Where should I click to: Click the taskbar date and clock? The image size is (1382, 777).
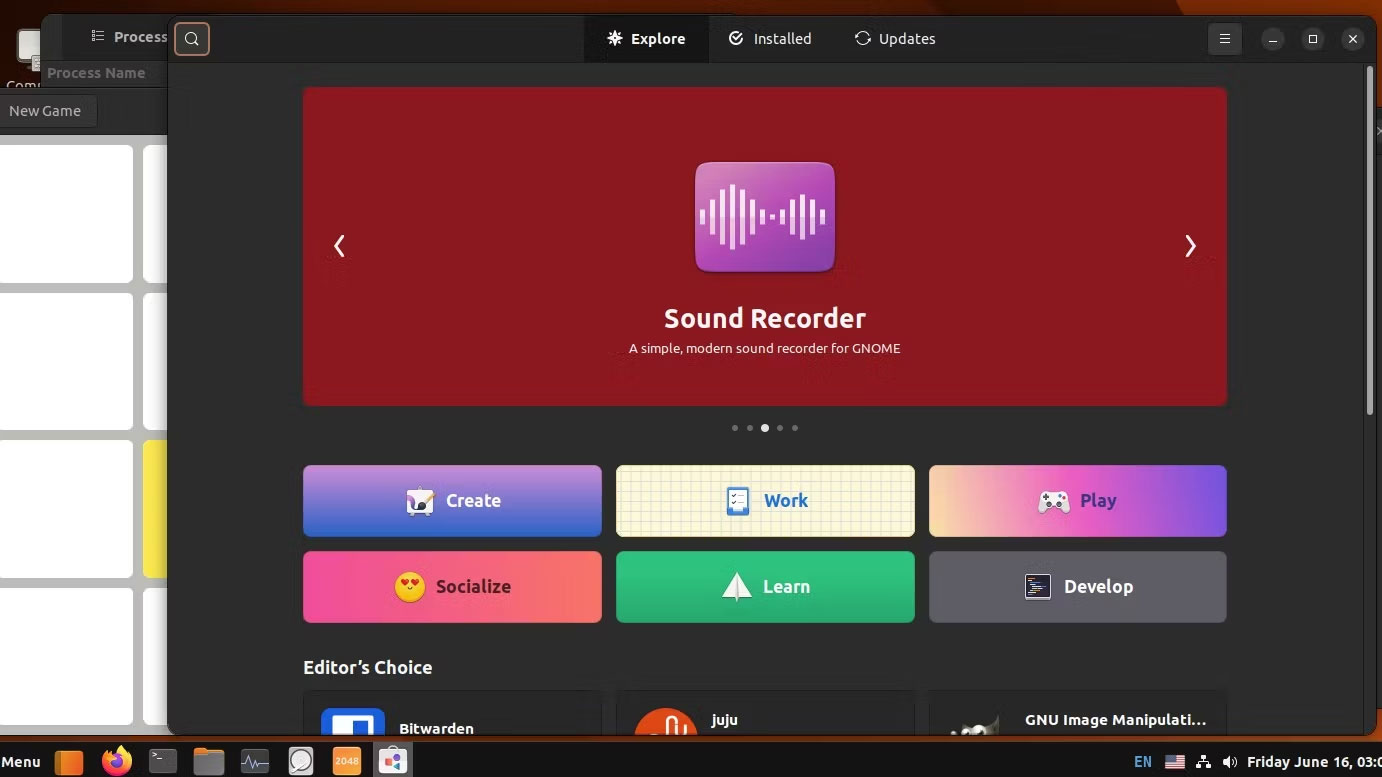coord(1314,762)
